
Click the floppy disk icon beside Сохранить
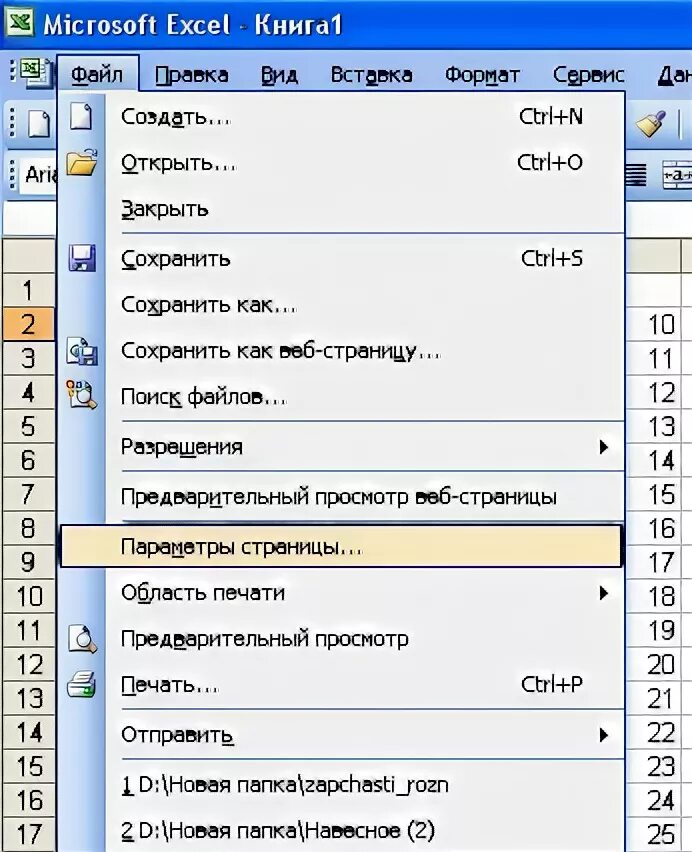coord(81,258)
